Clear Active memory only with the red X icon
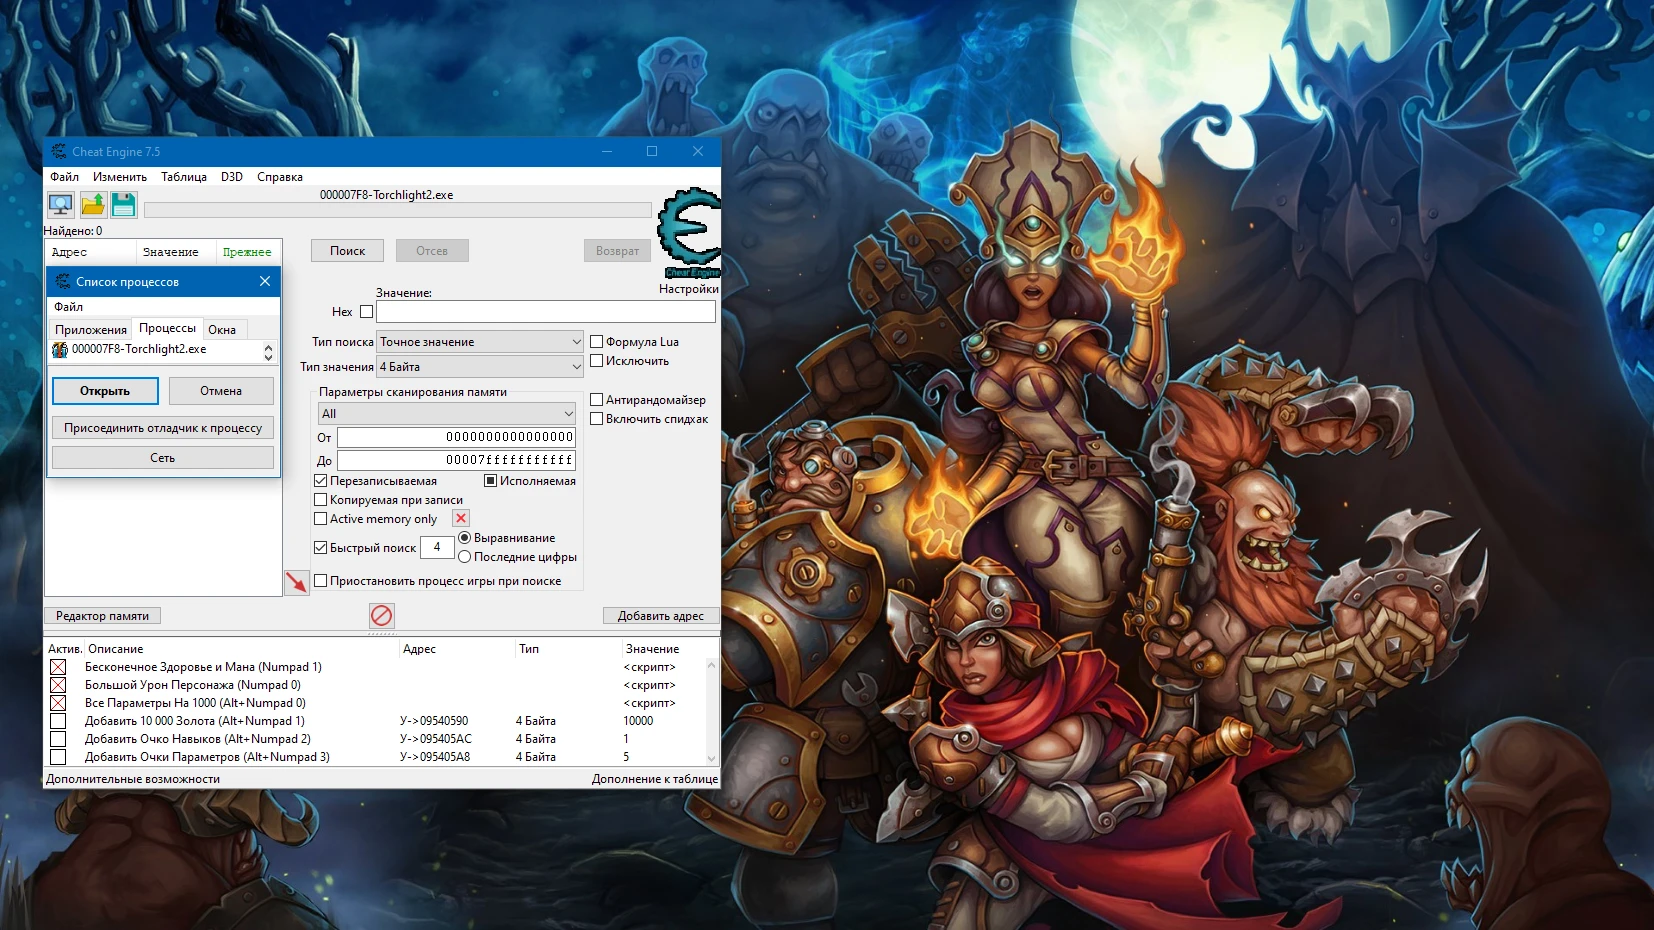Screen dimensions: 1654x930 [x=460, y=518]
